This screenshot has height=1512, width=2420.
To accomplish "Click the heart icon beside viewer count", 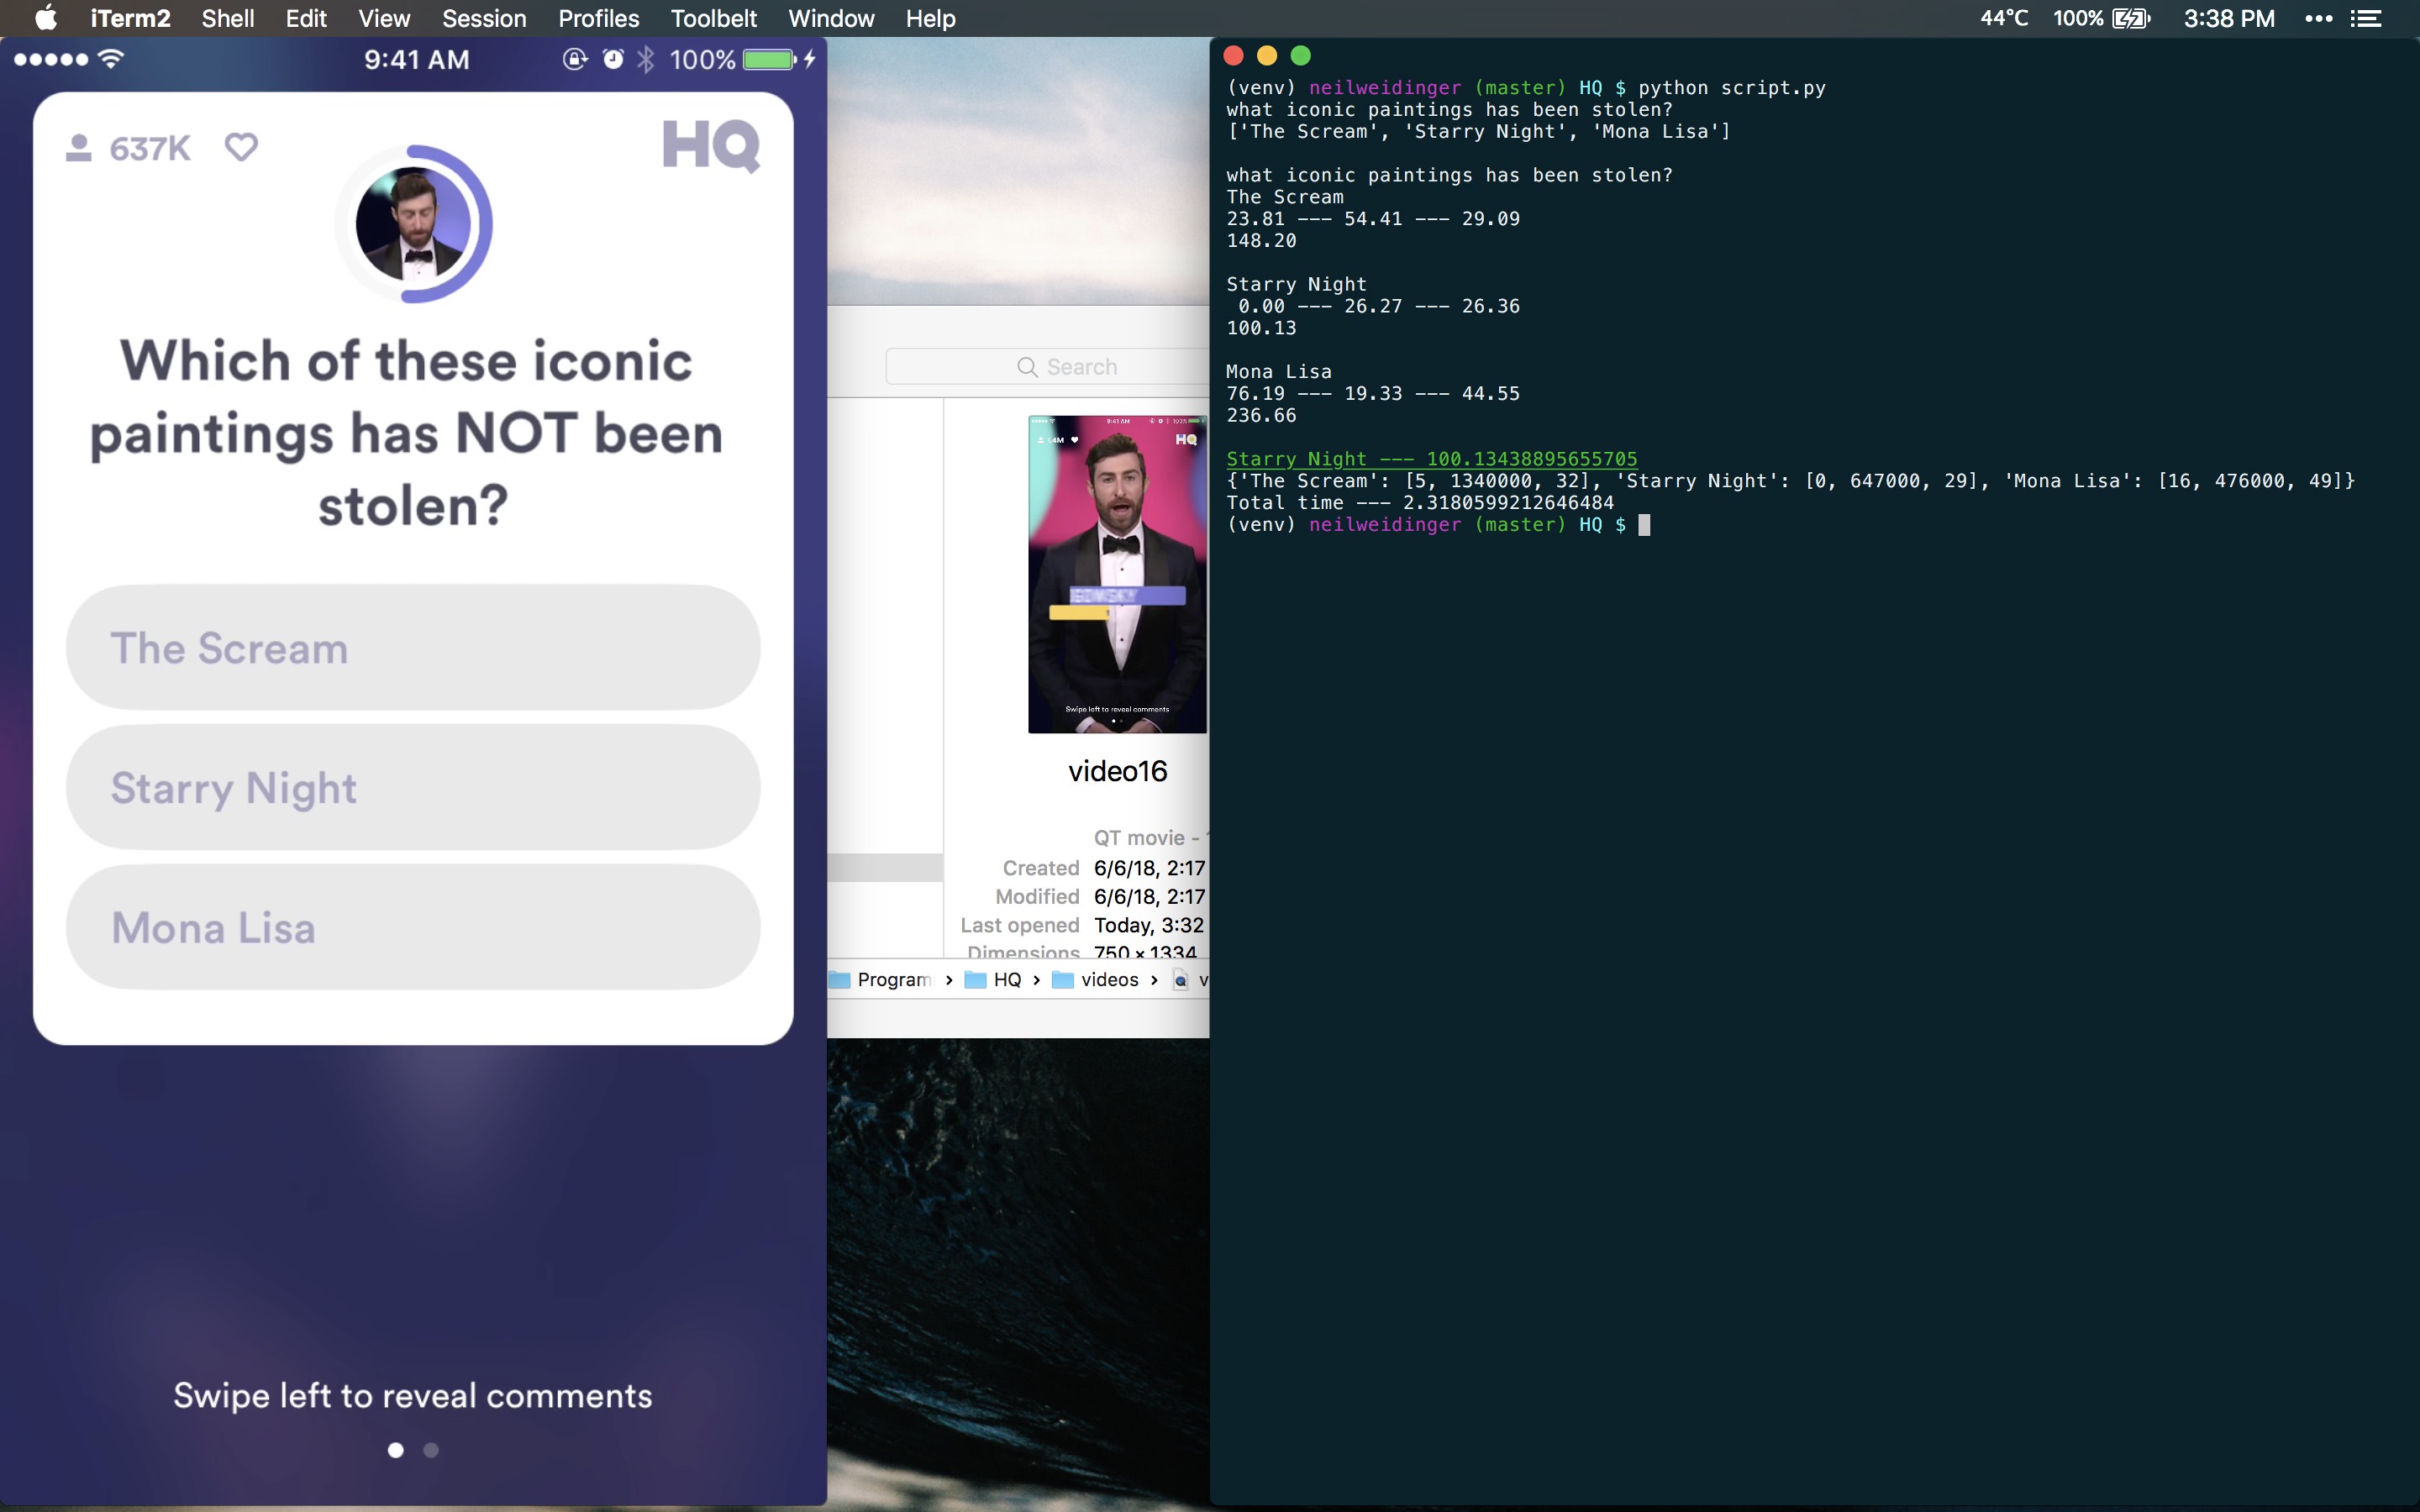I will [241, 147].
